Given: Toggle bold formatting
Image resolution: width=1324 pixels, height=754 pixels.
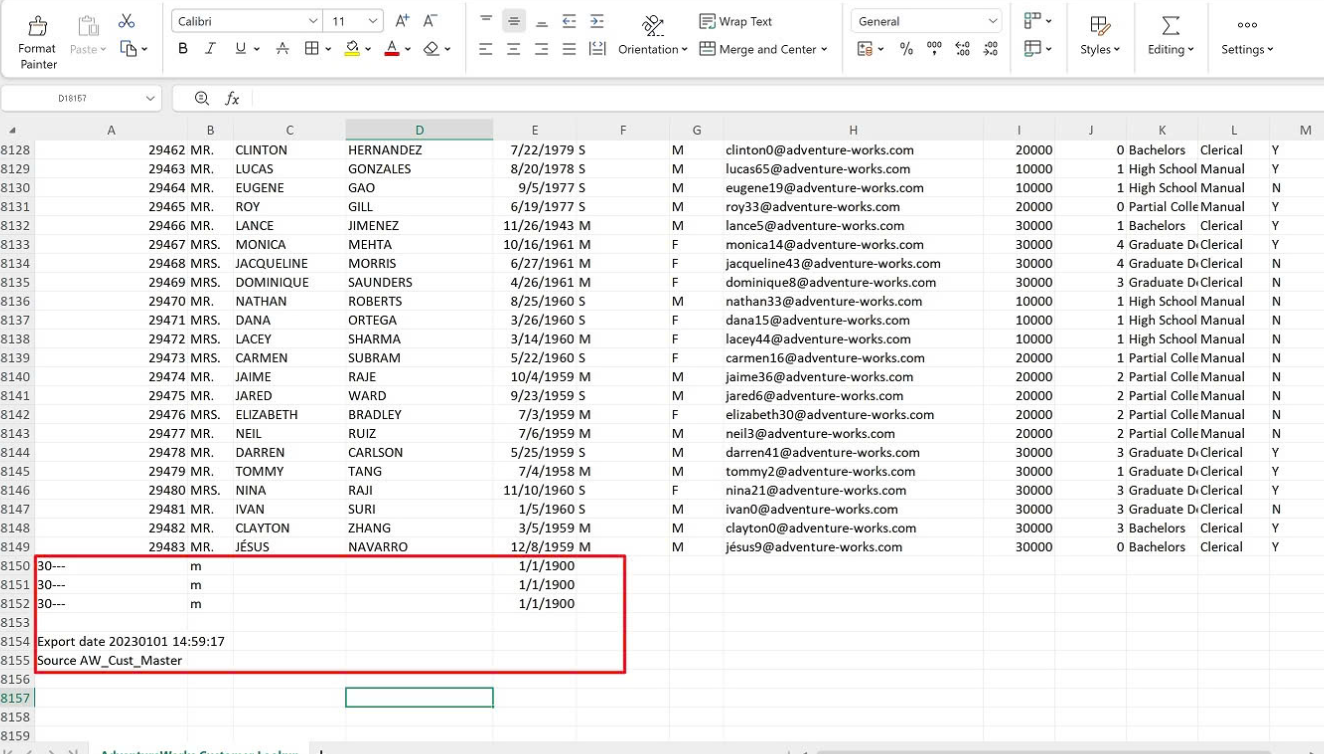Looking at the screenshot, I should pos(182,49).
